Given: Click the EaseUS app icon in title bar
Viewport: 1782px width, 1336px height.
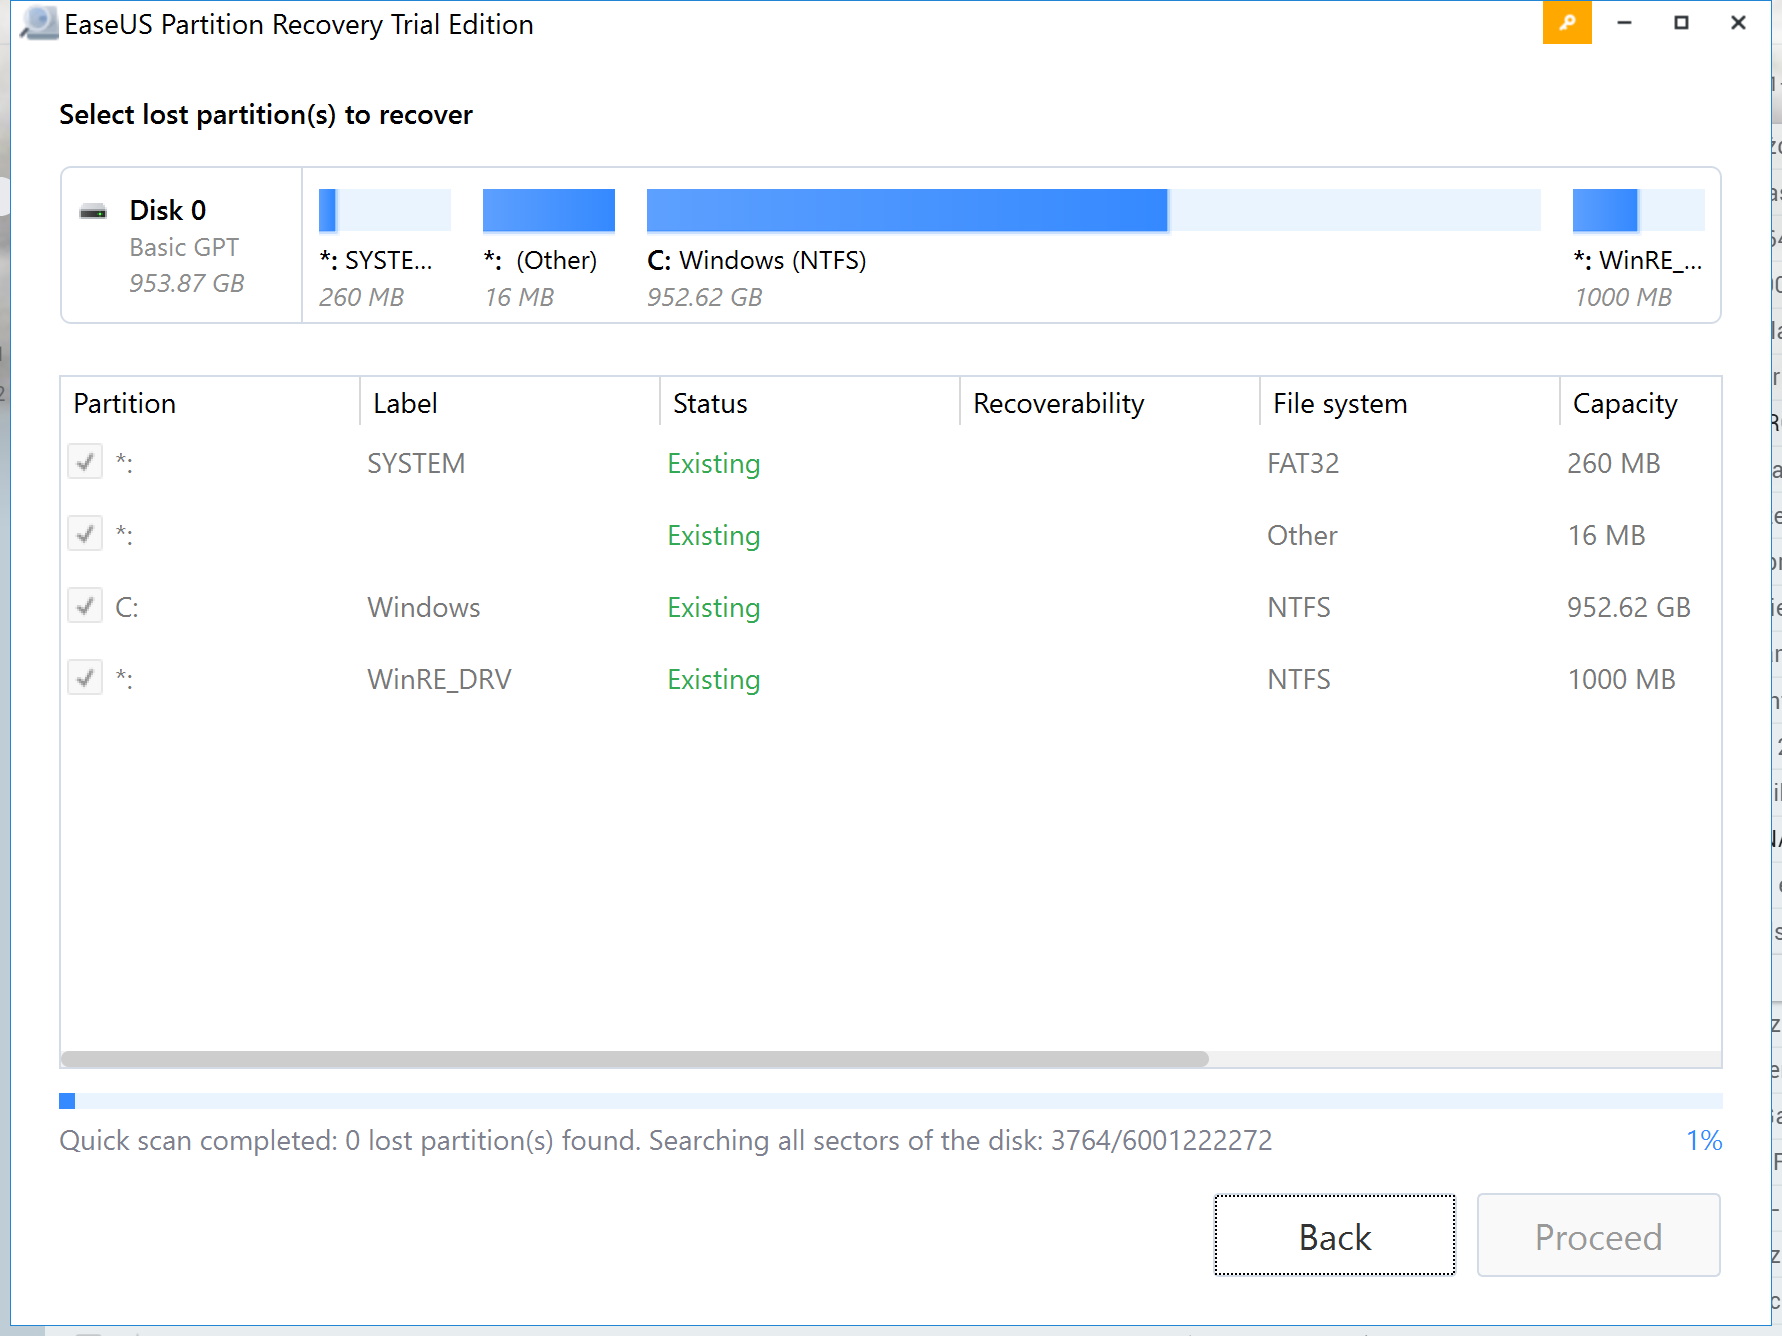Looking at the screenshot, I should (x=39, y=23).
